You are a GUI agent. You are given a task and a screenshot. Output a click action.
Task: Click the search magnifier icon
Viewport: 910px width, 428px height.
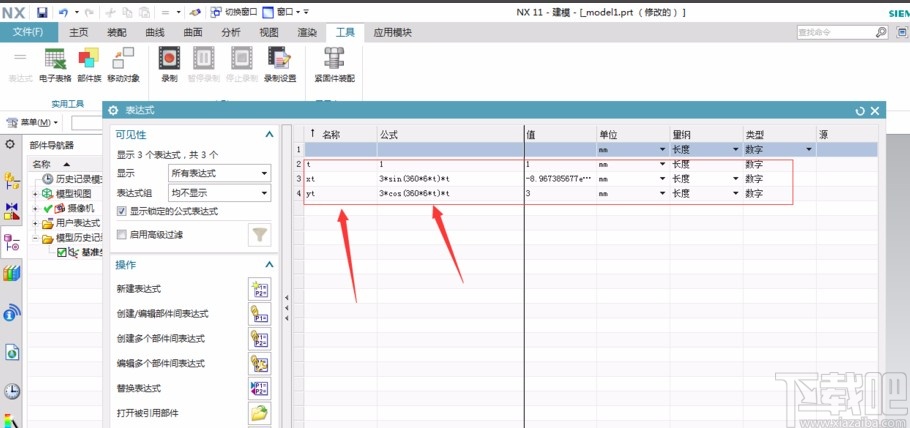(882, 33)
